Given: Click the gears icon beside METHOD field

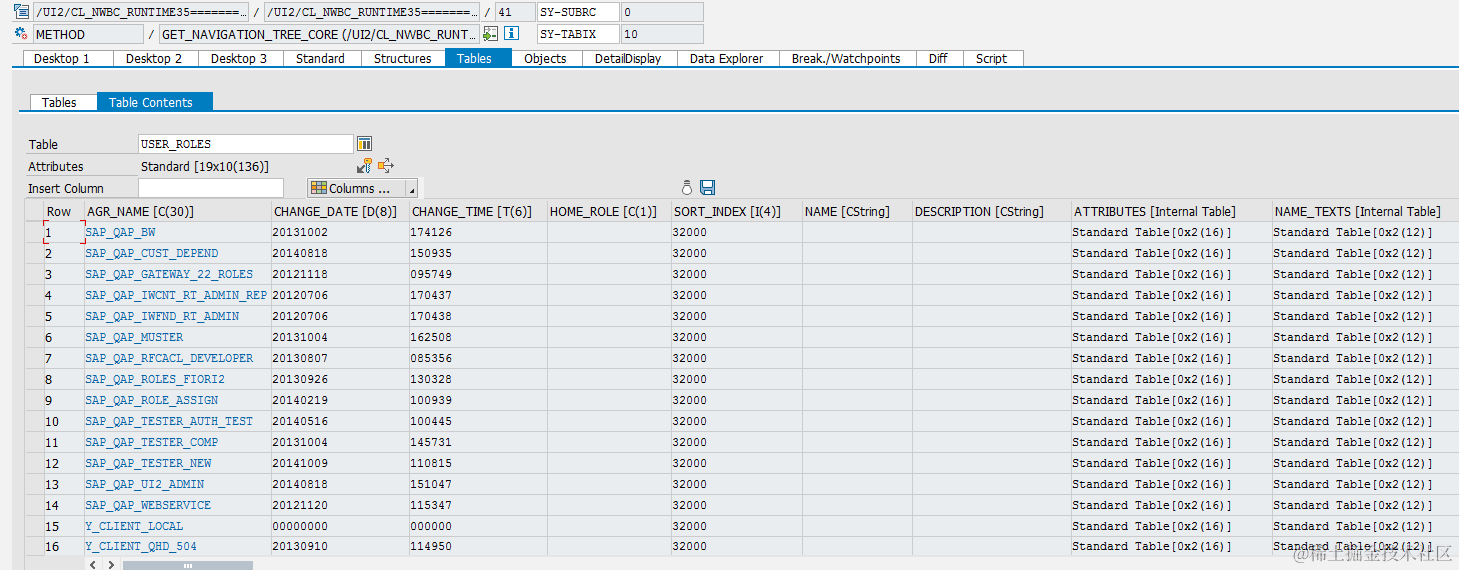Looking at the screenshot, I should click(x=21, y=34).
